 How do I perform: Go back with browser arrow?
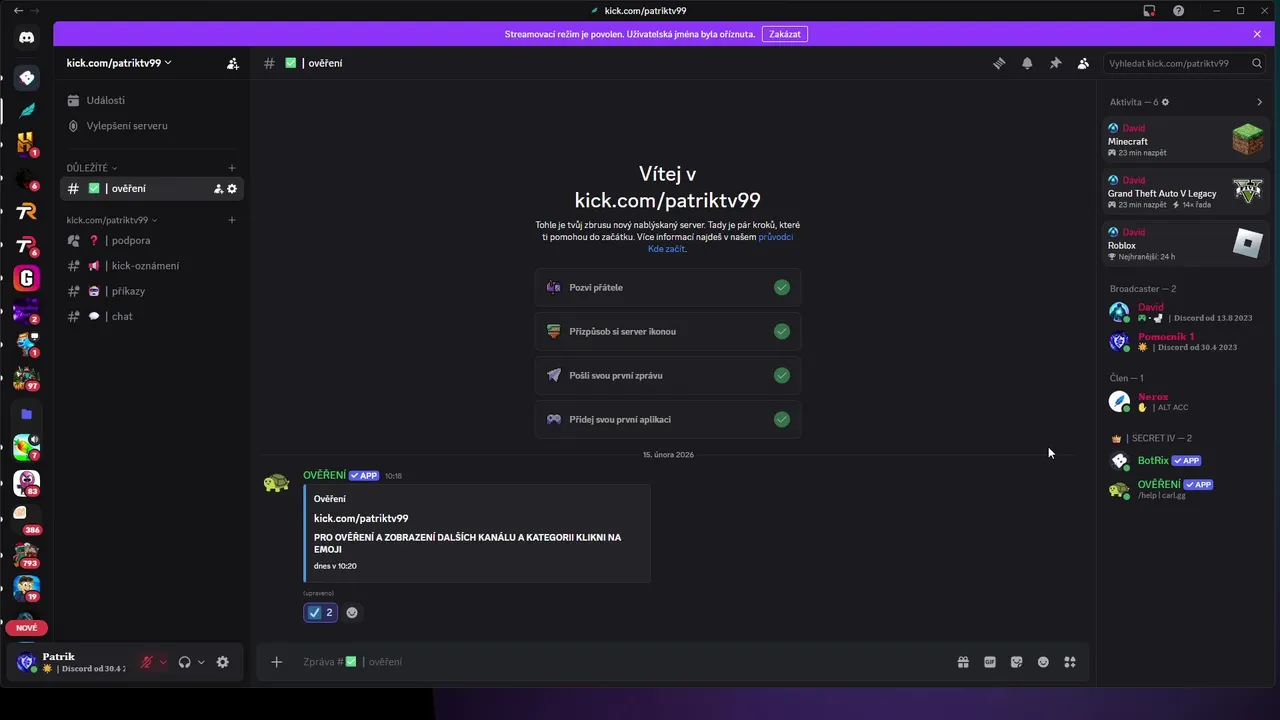(x=17, y=10)
